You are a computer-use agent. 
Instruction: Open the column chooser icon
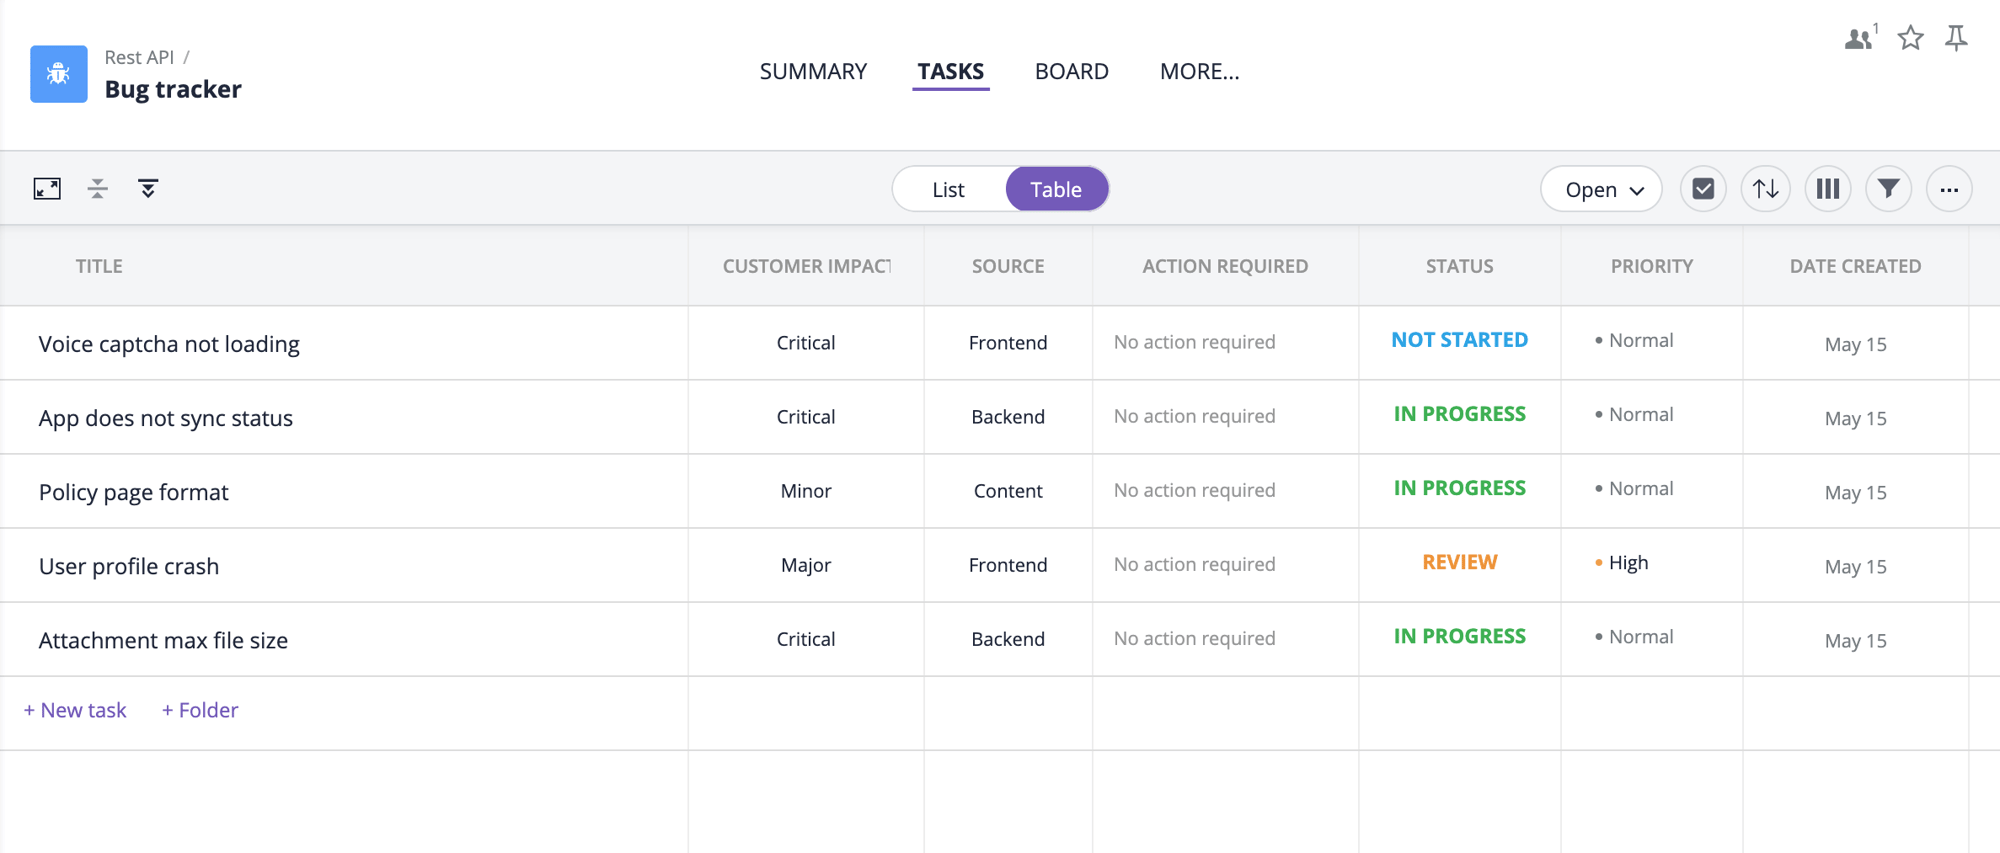(1827, 189)
